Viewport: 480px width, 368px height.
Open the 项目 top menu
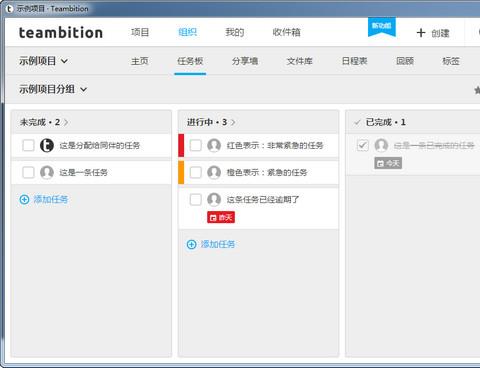(140, 32)
